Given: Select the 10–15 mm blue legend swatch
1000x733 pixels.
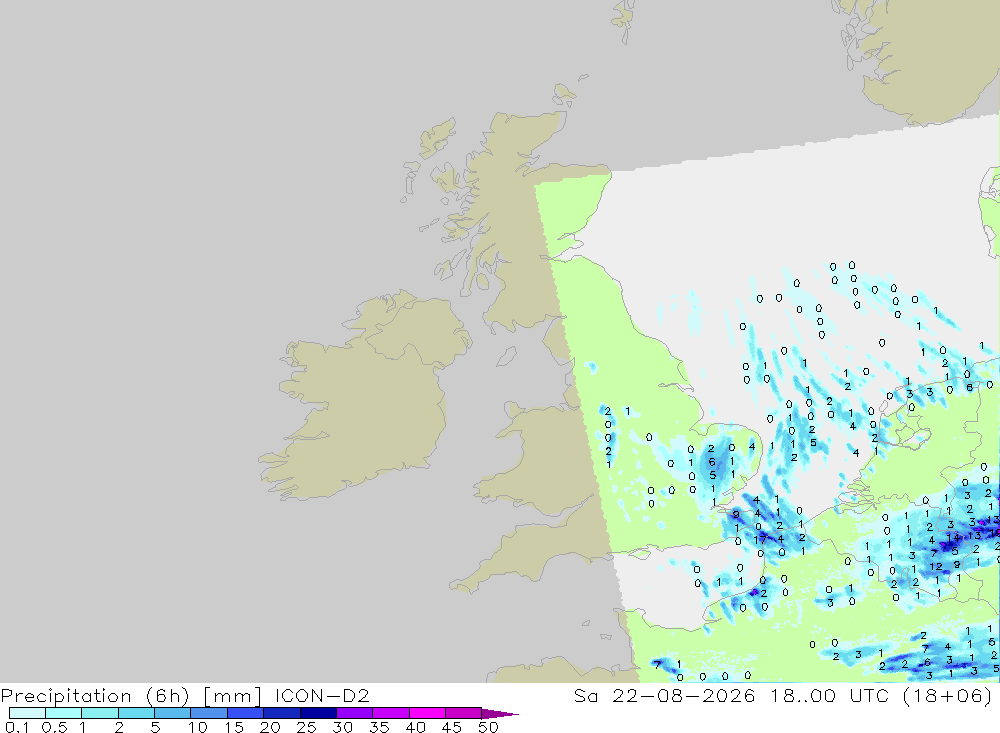Looking at the screenshot, I should (x=209, y=713).
